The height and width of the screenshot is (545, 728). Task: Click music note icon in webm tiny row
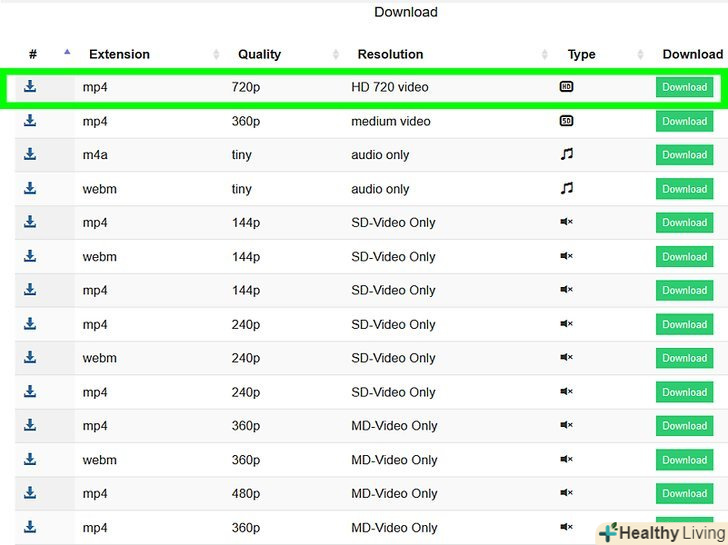pos(566,188)
